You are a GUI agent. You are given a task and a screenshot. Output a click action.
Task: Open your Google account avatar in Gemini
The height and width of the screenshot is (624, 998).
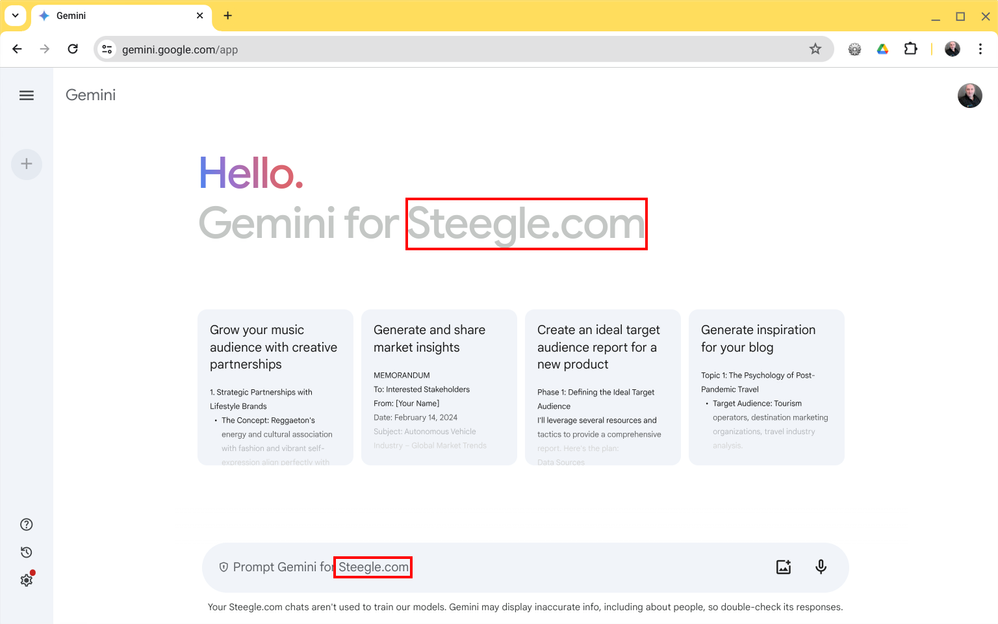(969, 95)
